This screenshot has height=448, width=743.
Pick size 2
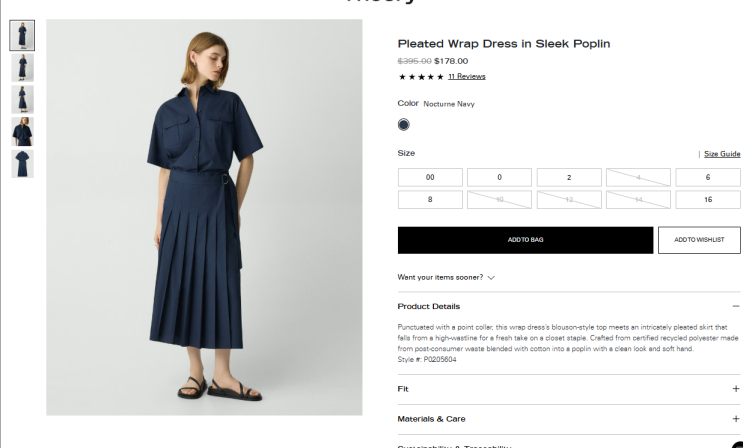(569, 177)
